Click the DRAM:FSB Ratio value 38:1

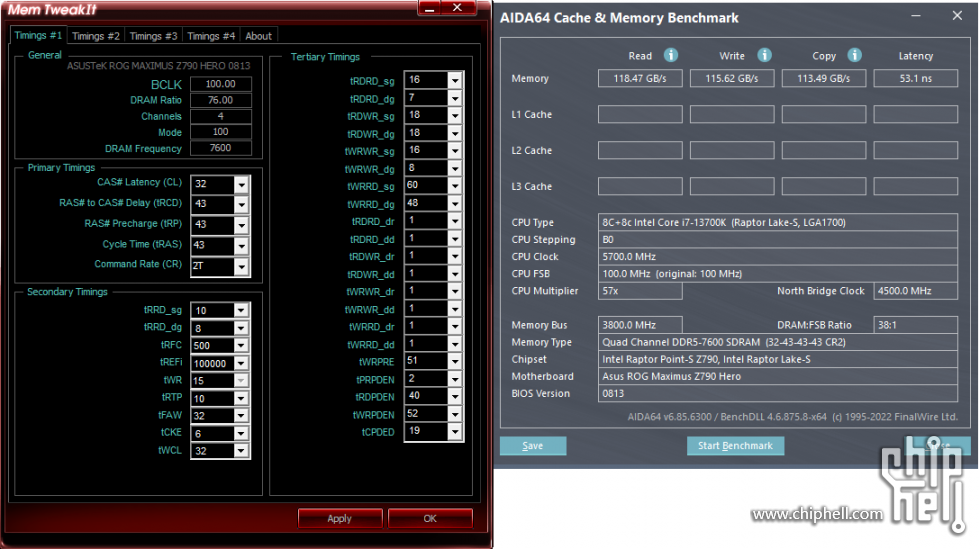pyautogui.click(x=915, y=325)
